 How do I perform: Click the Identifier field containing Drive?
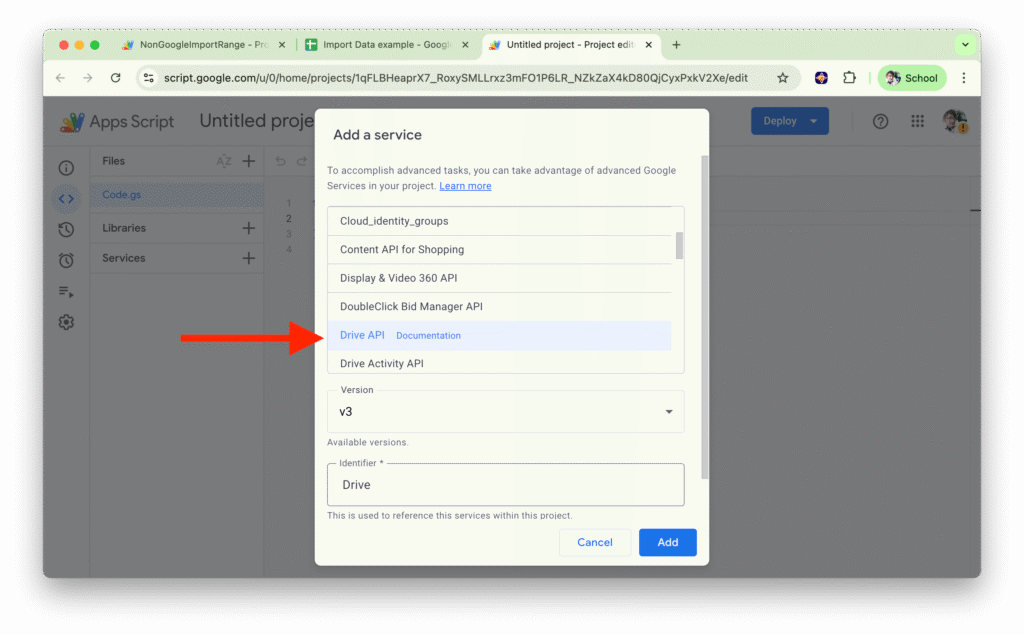point(505,485)
